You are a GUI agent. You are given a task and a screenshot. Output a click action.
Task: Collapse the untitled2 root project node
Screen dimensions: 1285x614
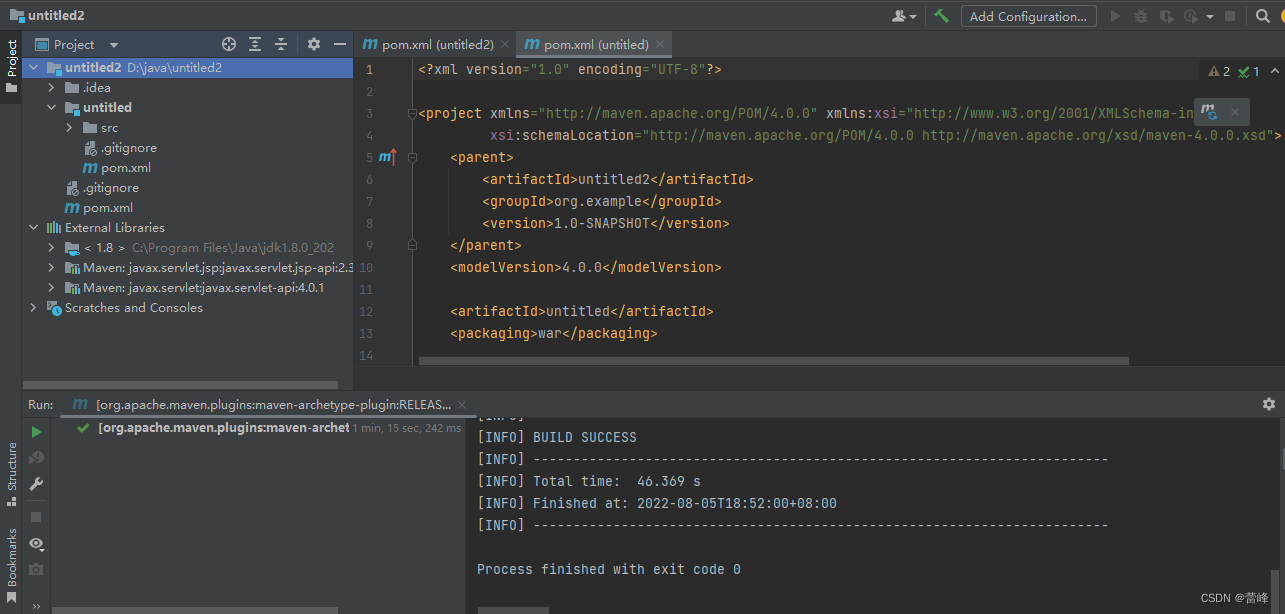pos(33,68)
